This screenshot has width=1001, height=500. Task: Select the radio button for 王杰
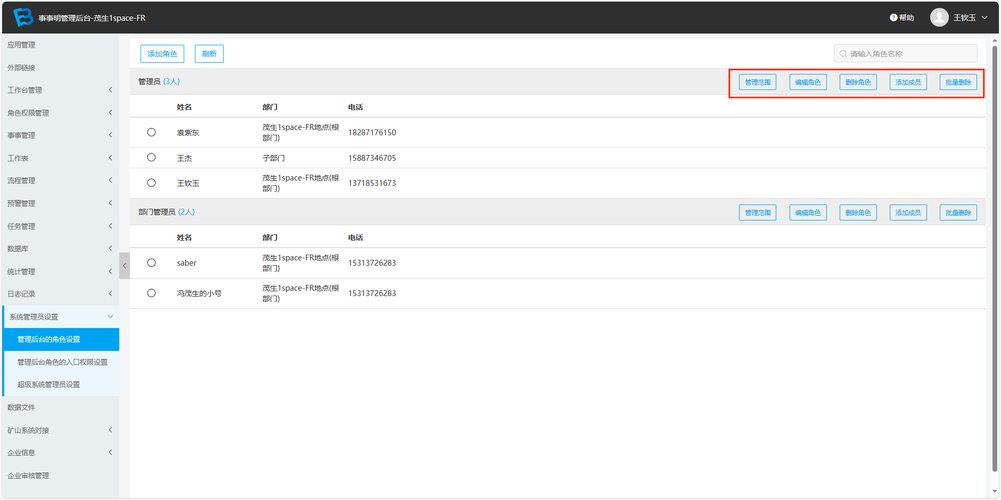point(151,157)
